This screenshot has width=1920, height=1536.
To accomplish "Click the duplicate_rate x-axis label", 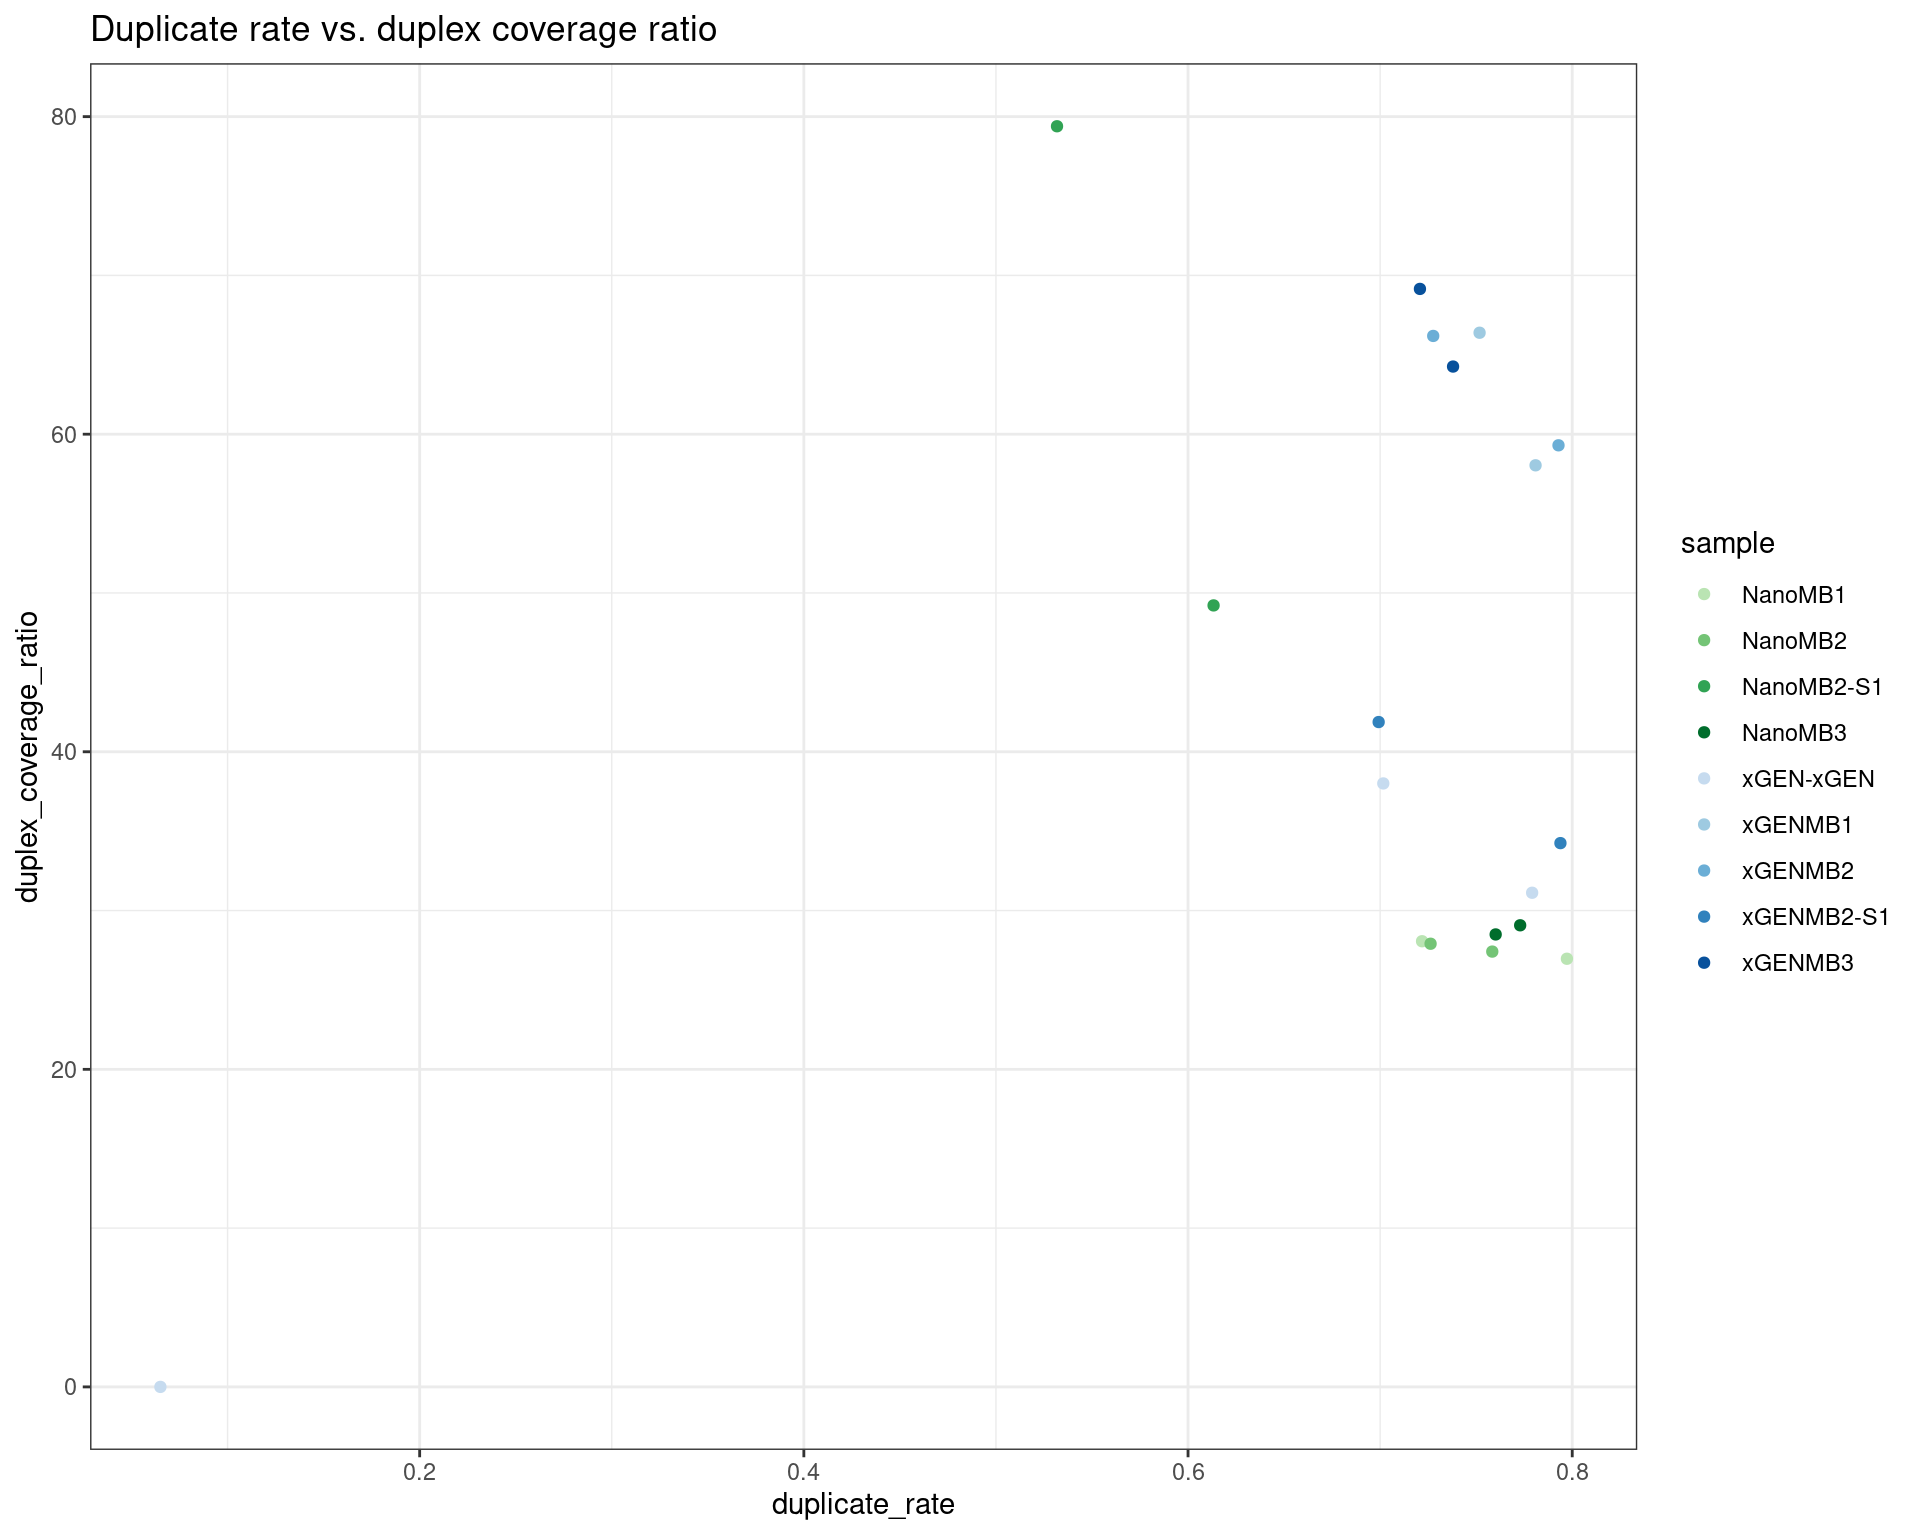I will coord(863,1504).
